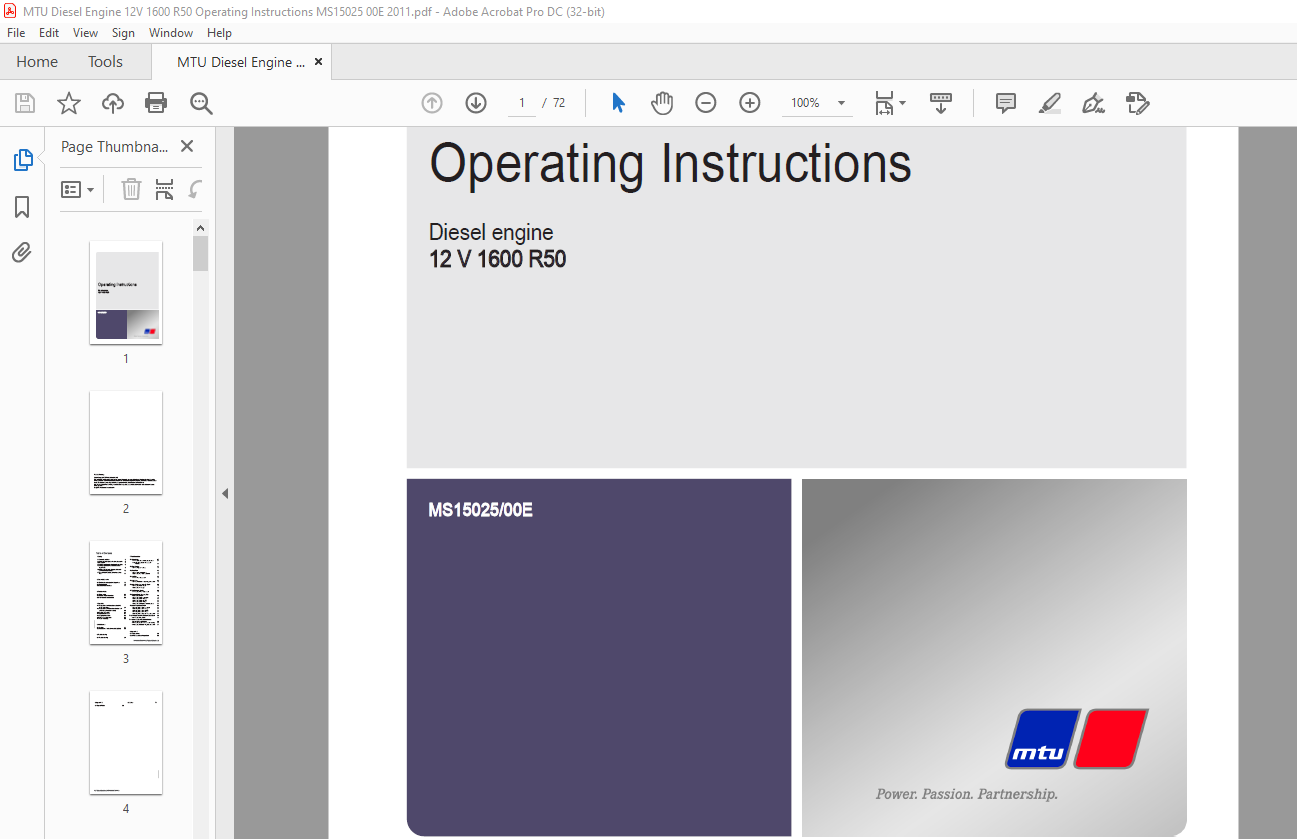Image resolution: width=1297 pixels, height=839 pixels.
Task: Add a sticky note comment
Action: point(1006,103)
